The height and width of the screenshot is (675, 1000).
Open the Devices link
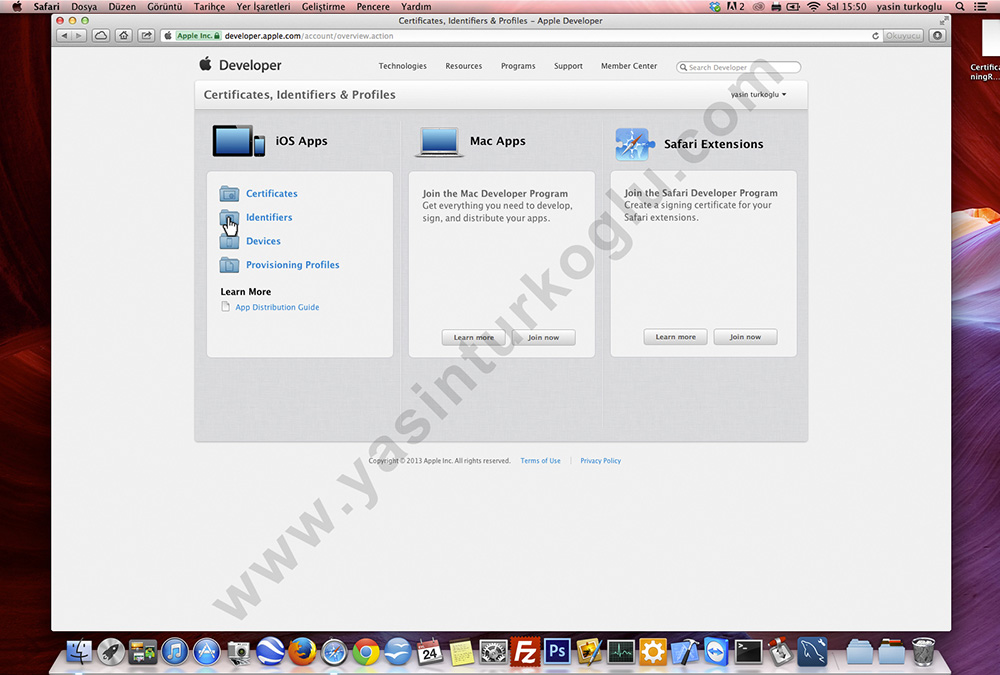[263, 241]
